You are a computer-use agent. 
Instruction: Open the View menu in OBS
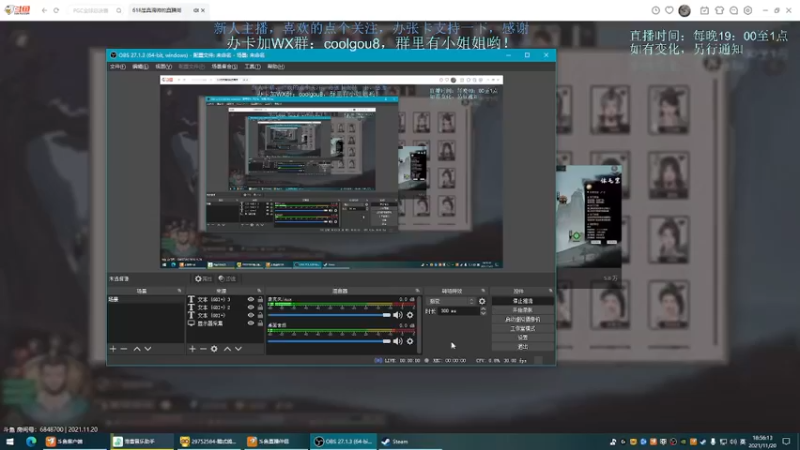[x=163, y=67]
